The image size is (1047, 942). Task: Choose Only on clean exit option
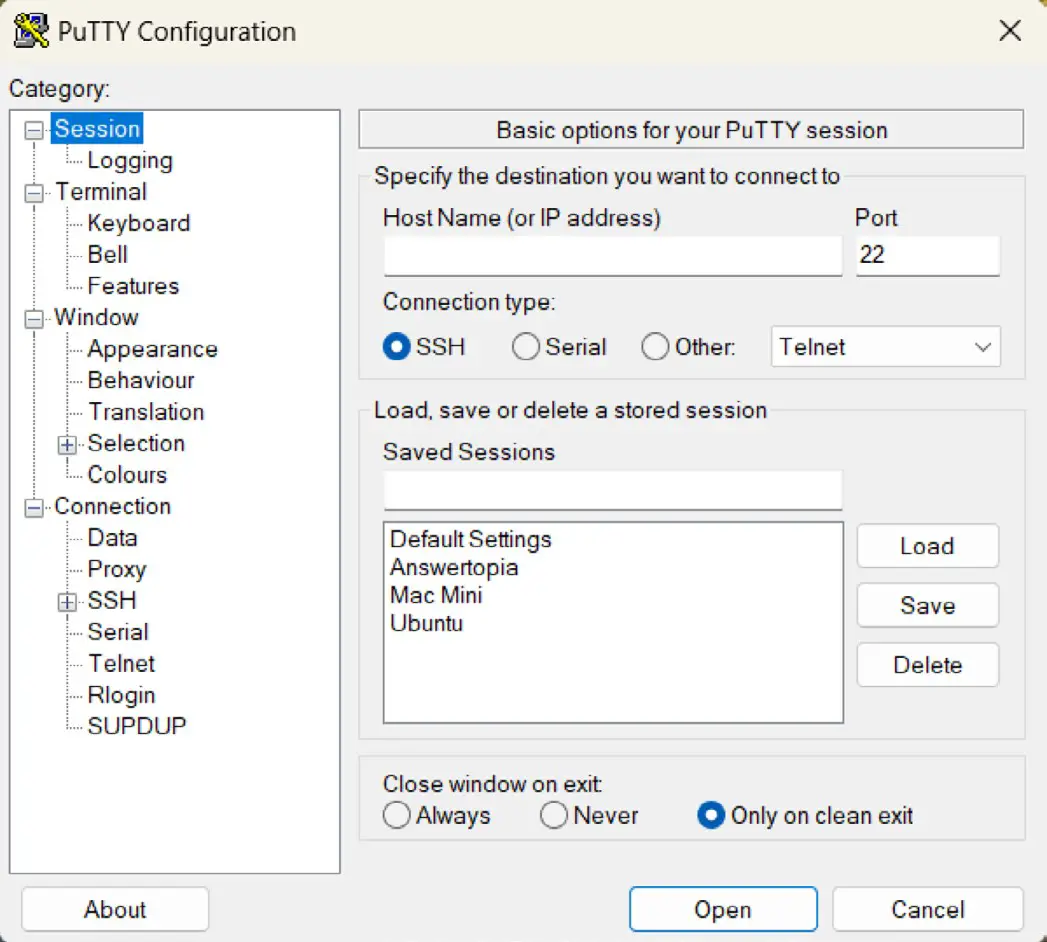pyautogui.click(x=711, y=815)
